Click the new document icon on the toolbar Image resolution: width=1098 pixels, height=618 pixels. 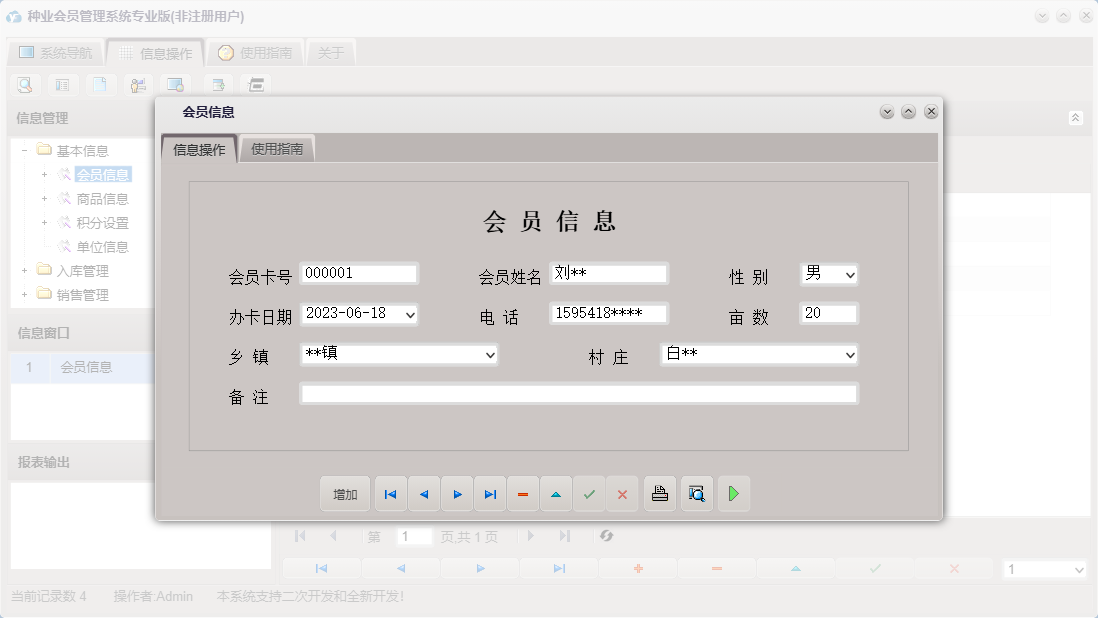(x=101, y=84)
